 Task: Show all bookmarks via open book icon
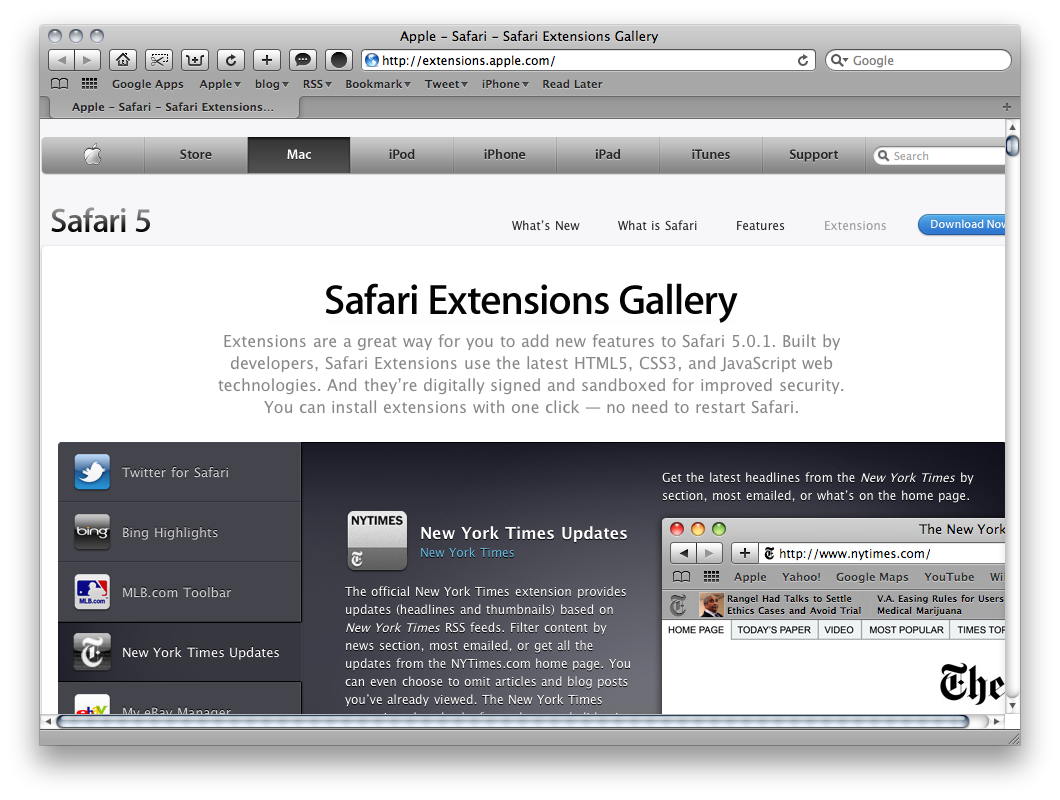(59, 84)
